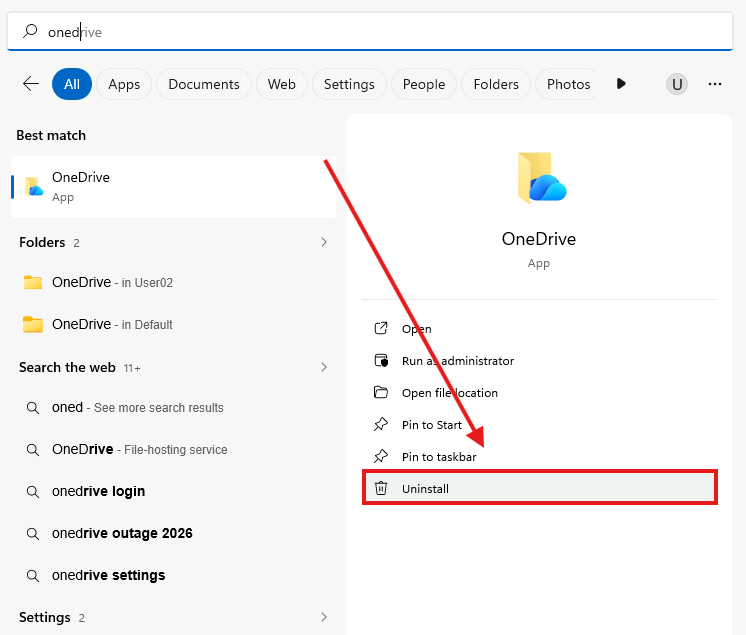Click the Settings section header text
Viewport: 746px width, 635px height.
click(45, 617)
